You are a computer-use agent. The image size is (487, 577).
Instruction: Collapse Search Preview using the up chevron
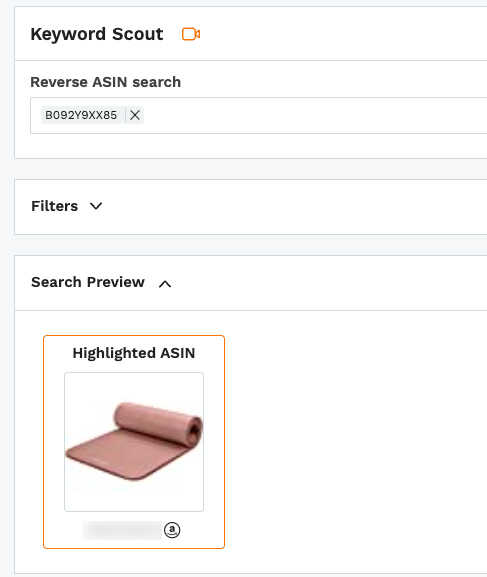click(165, 284)
